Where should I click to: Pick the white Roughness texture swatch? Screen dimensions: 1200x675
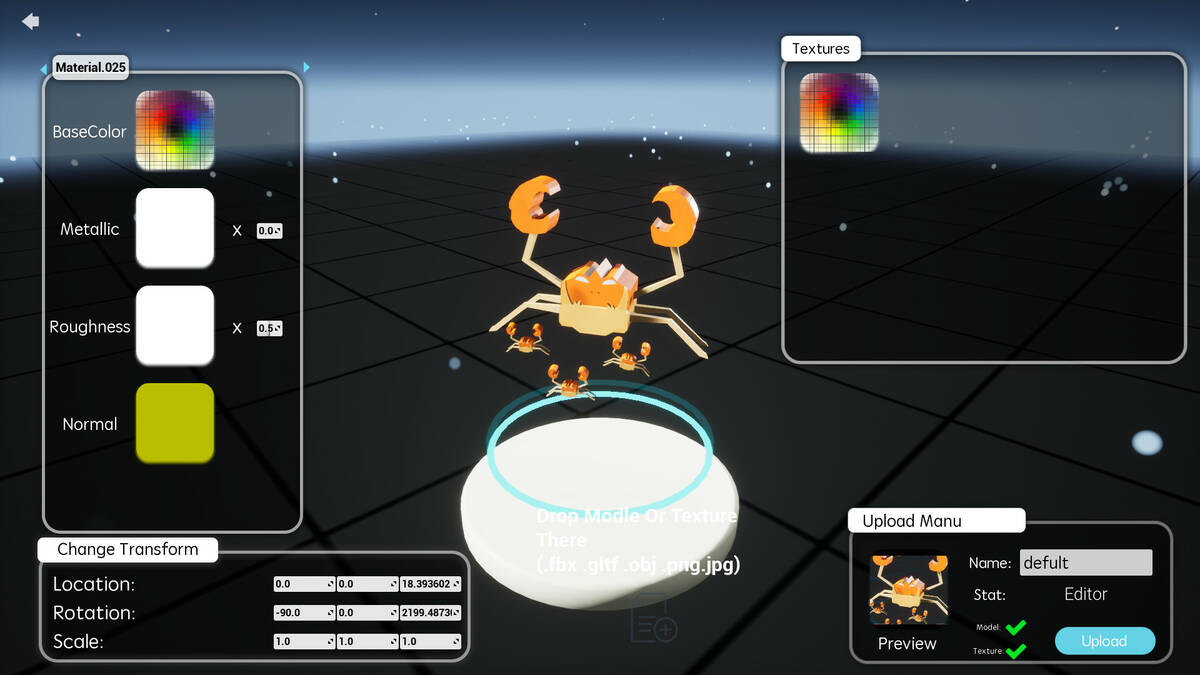pyautogui.click(x=175, y=325)
